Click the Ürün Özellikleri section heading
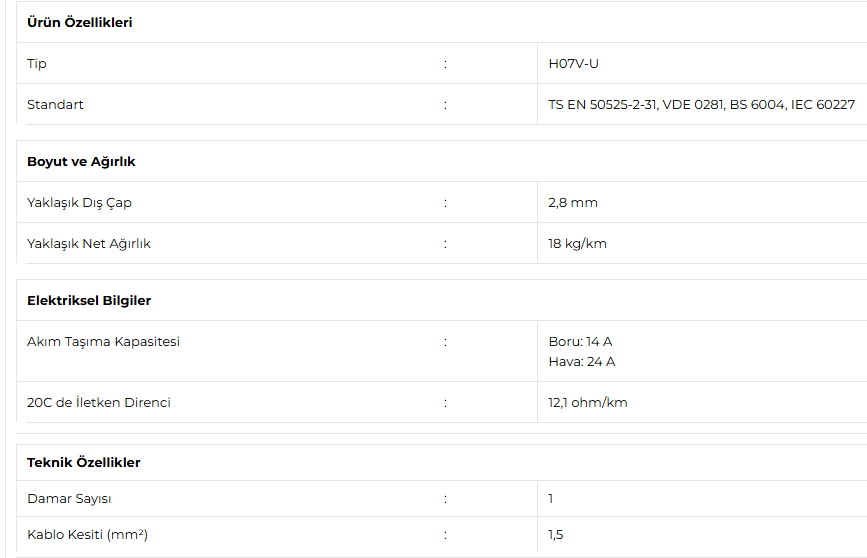The width and height of the screenshot is (867, 558). (79, 23)
